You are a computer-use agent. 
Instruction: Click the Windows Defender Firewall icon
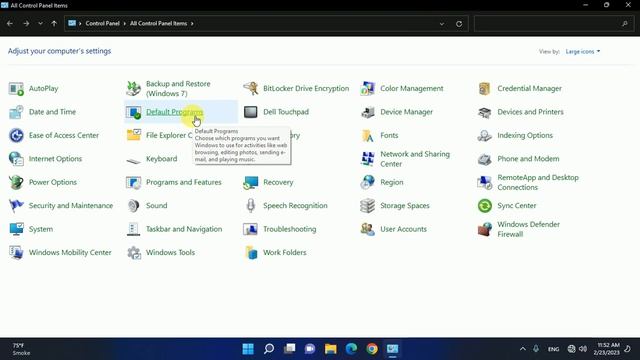(484, 229)
